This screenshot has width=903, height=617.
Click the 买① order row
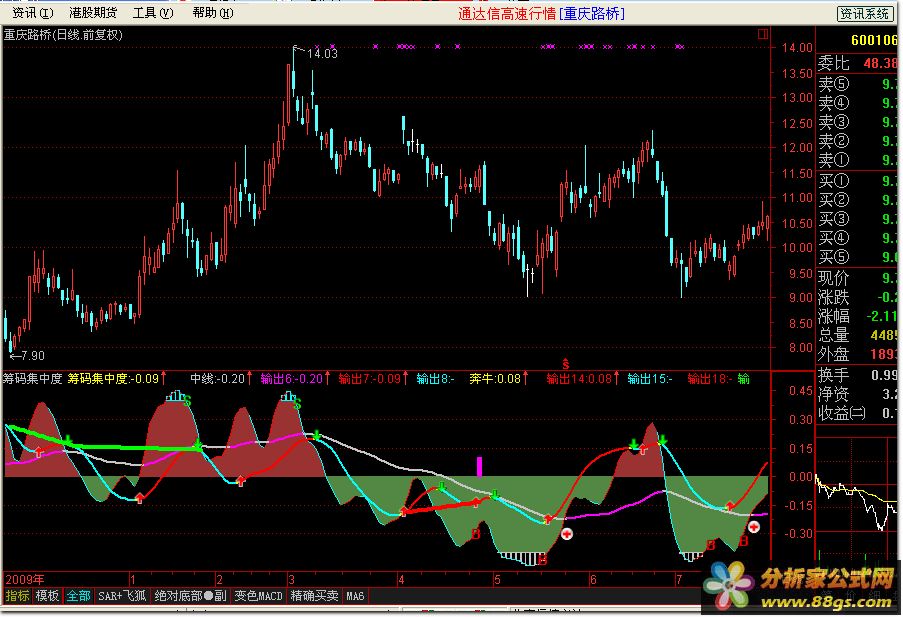pos(858,181)
